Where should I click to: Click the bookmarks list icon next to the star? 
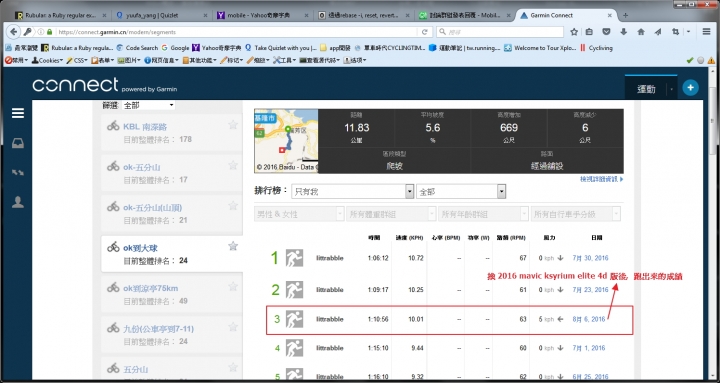pos(590,32)
